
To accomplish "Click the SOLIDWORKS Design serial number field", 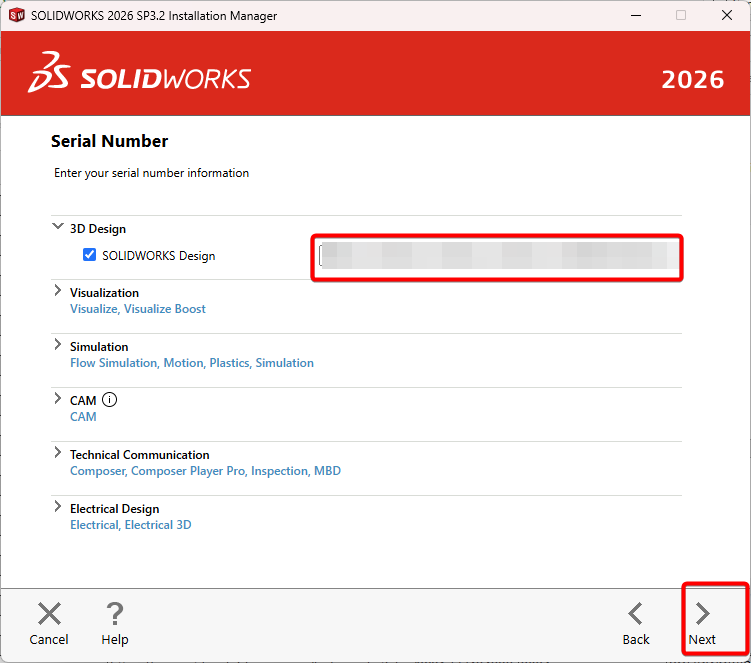I will coord(499,256).
